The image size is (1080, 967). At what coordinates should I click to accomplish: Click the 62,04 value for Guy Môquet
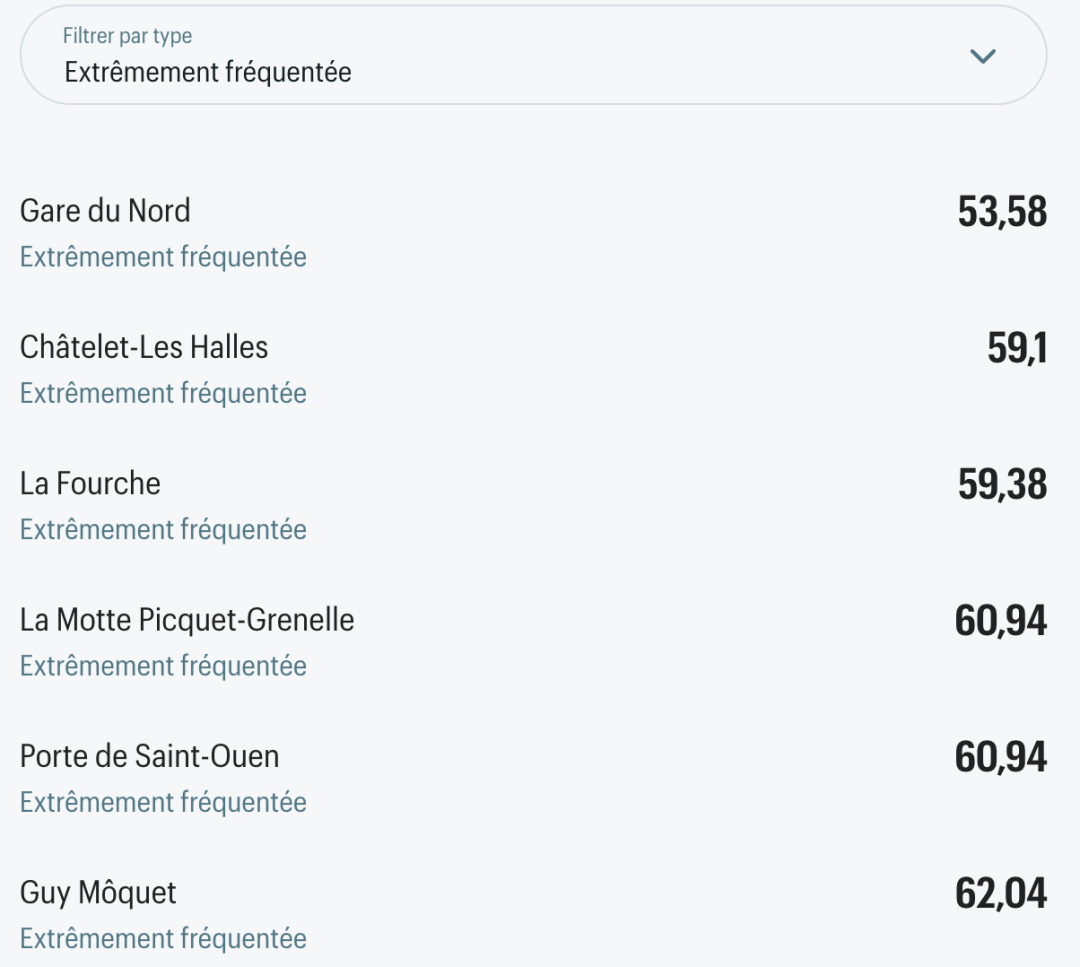pyautogui.click(x=1001, y=893)
